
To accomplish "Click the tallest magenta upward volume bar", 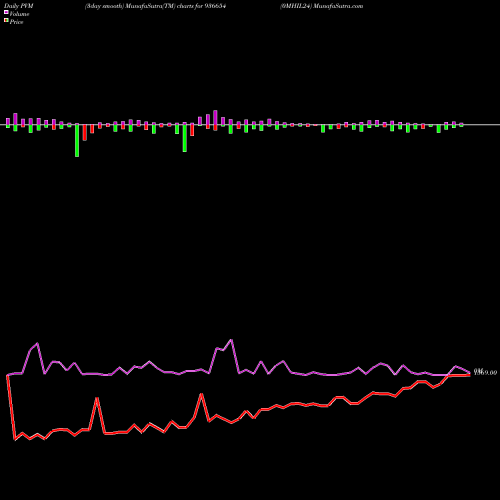I will 215,117.
